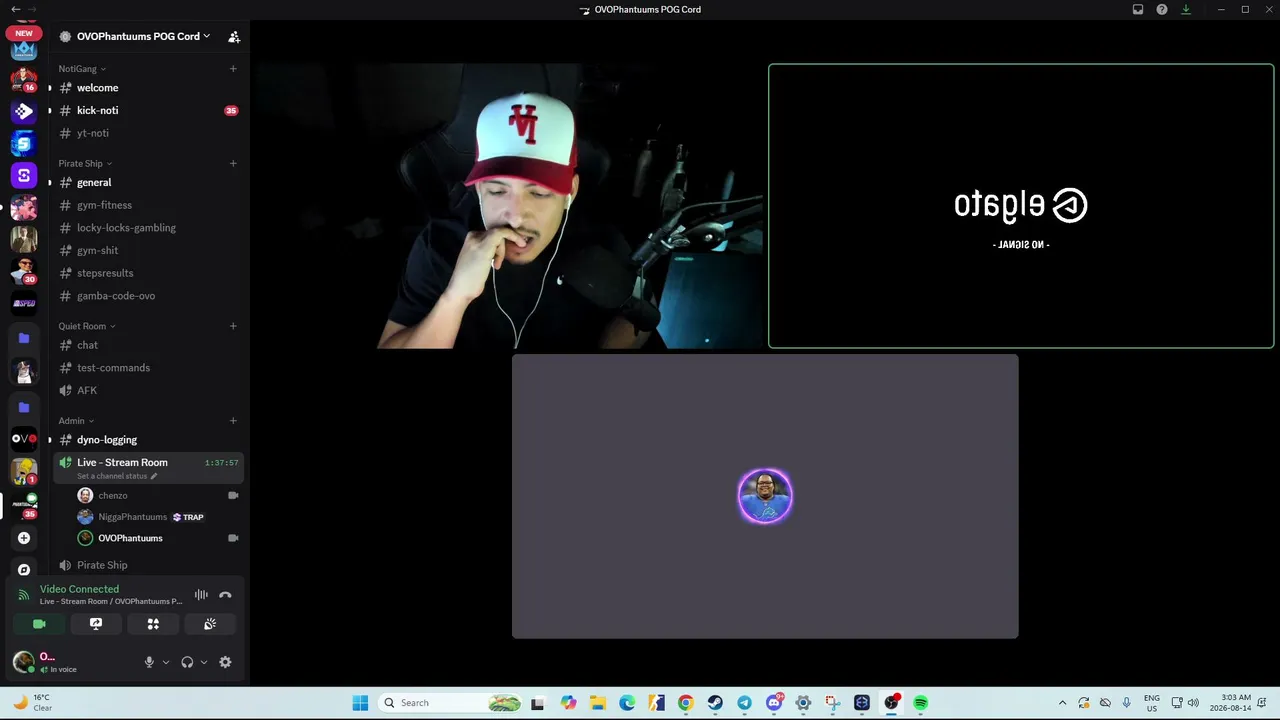Open the Homer Simpson server icon
The height and width of the screenshot is (720, 1280).
point(24,470)
